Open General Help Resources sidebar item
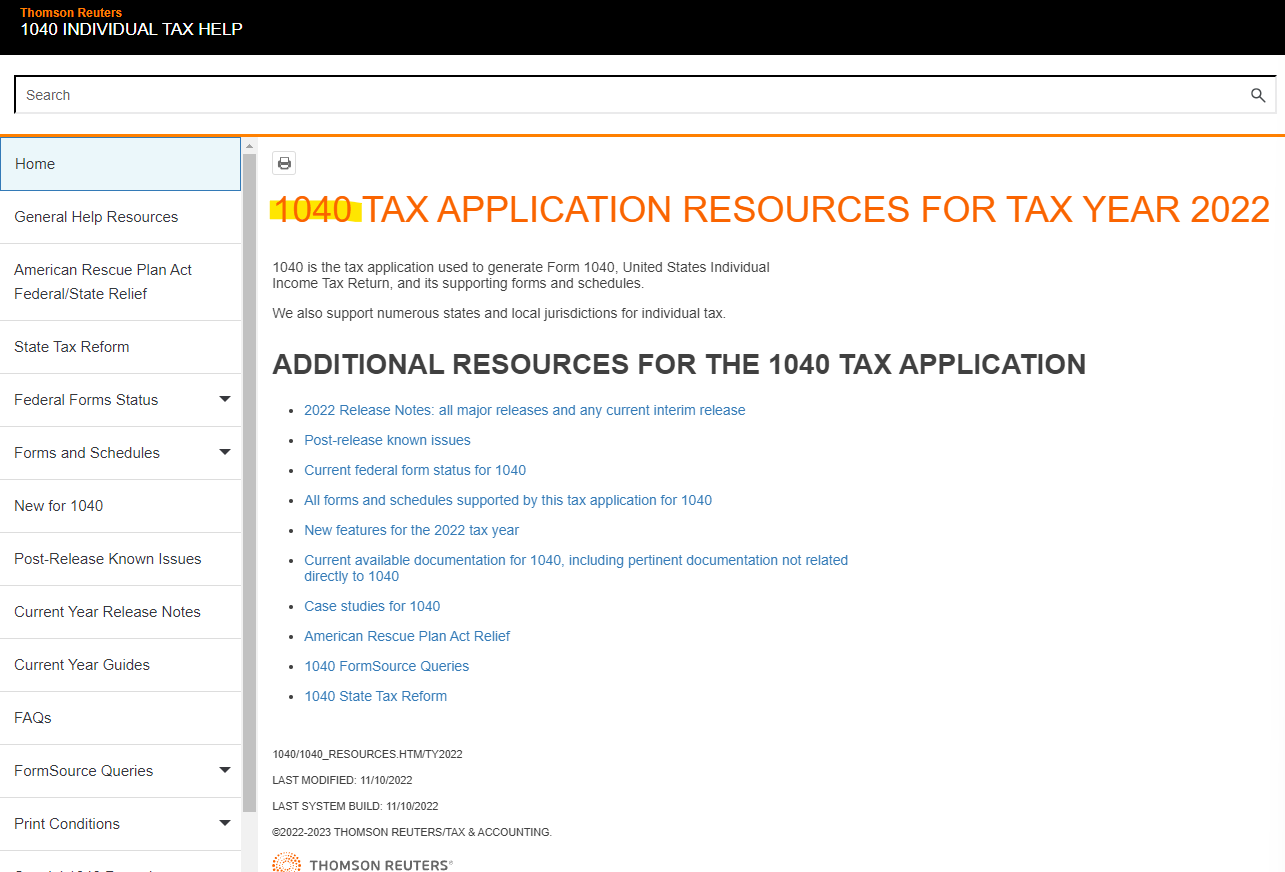This screenshot has width=1285, height=872. pos(120,217)
